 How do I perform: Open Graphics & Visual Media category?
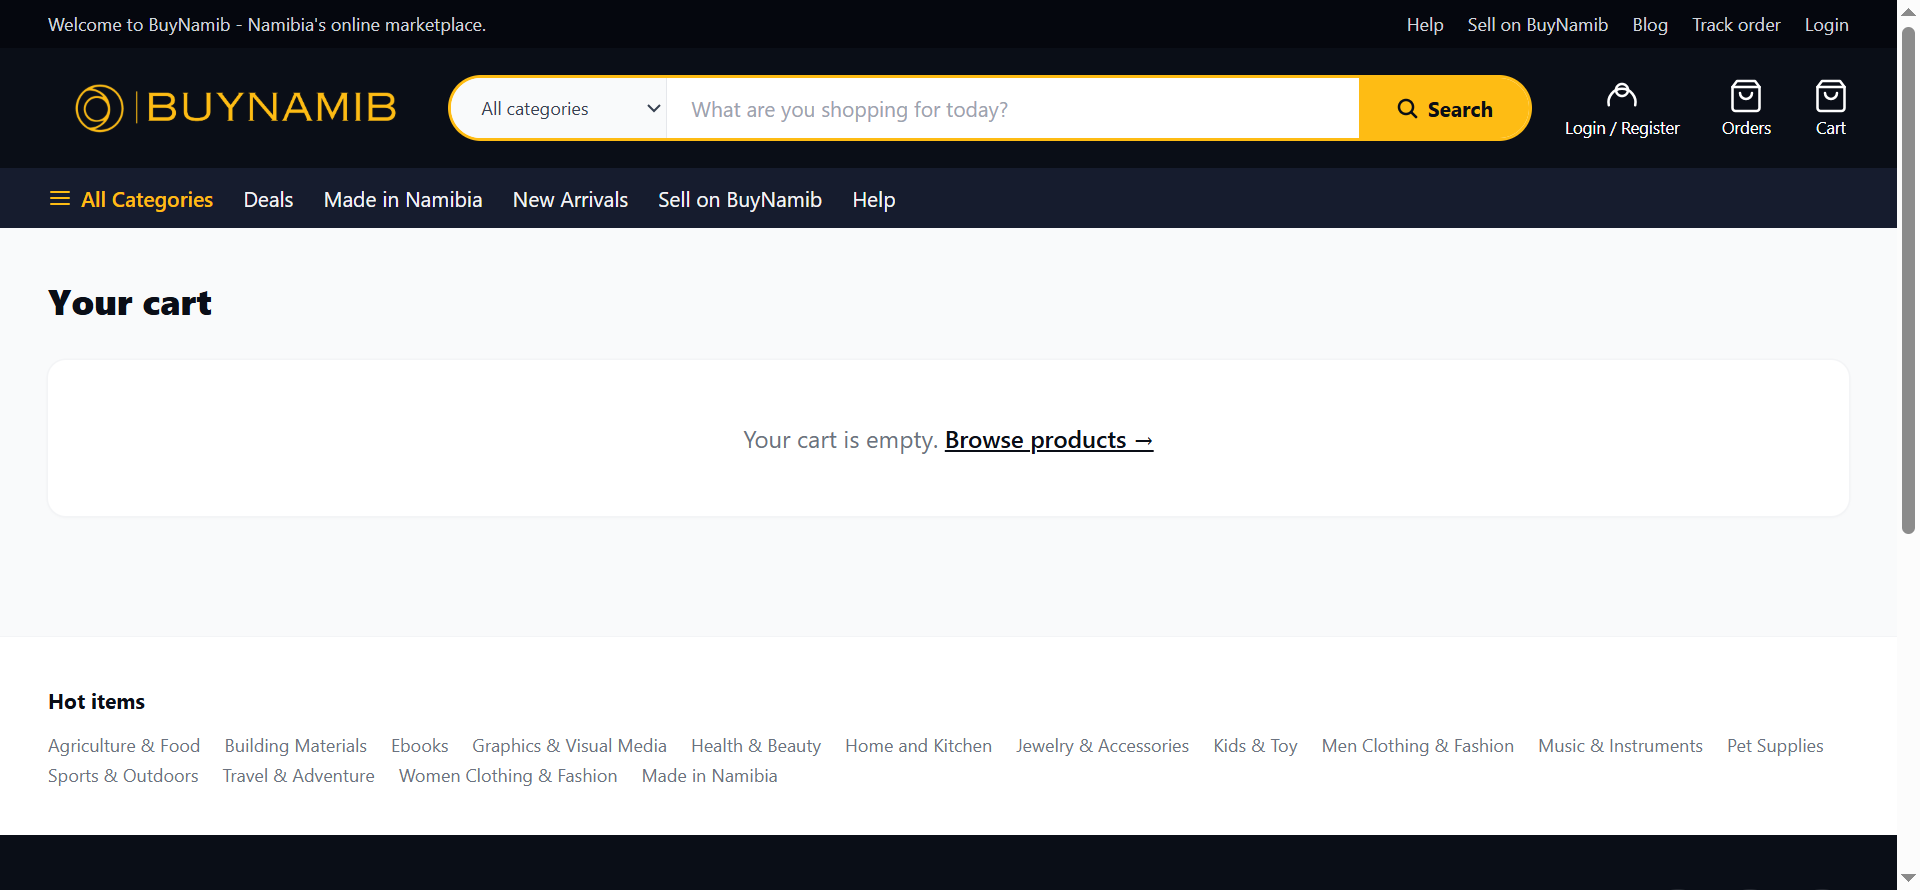pos(569,746)
